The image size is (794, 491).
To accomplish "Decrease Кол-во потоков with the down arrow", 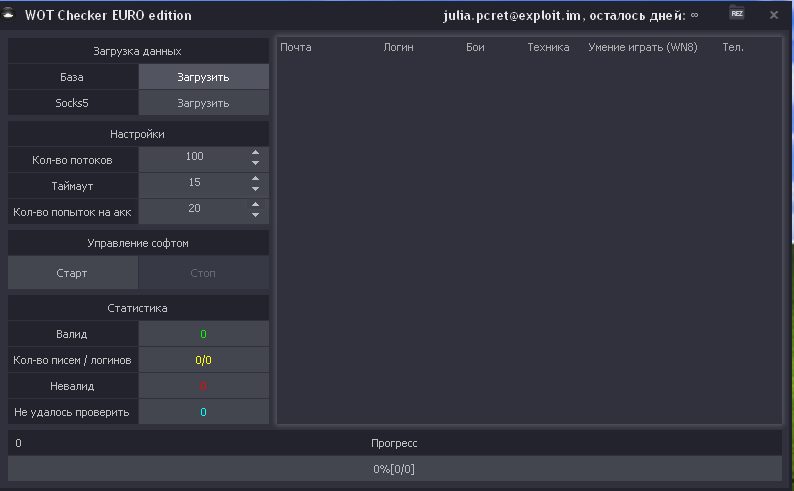I will (x=255, y=164).
